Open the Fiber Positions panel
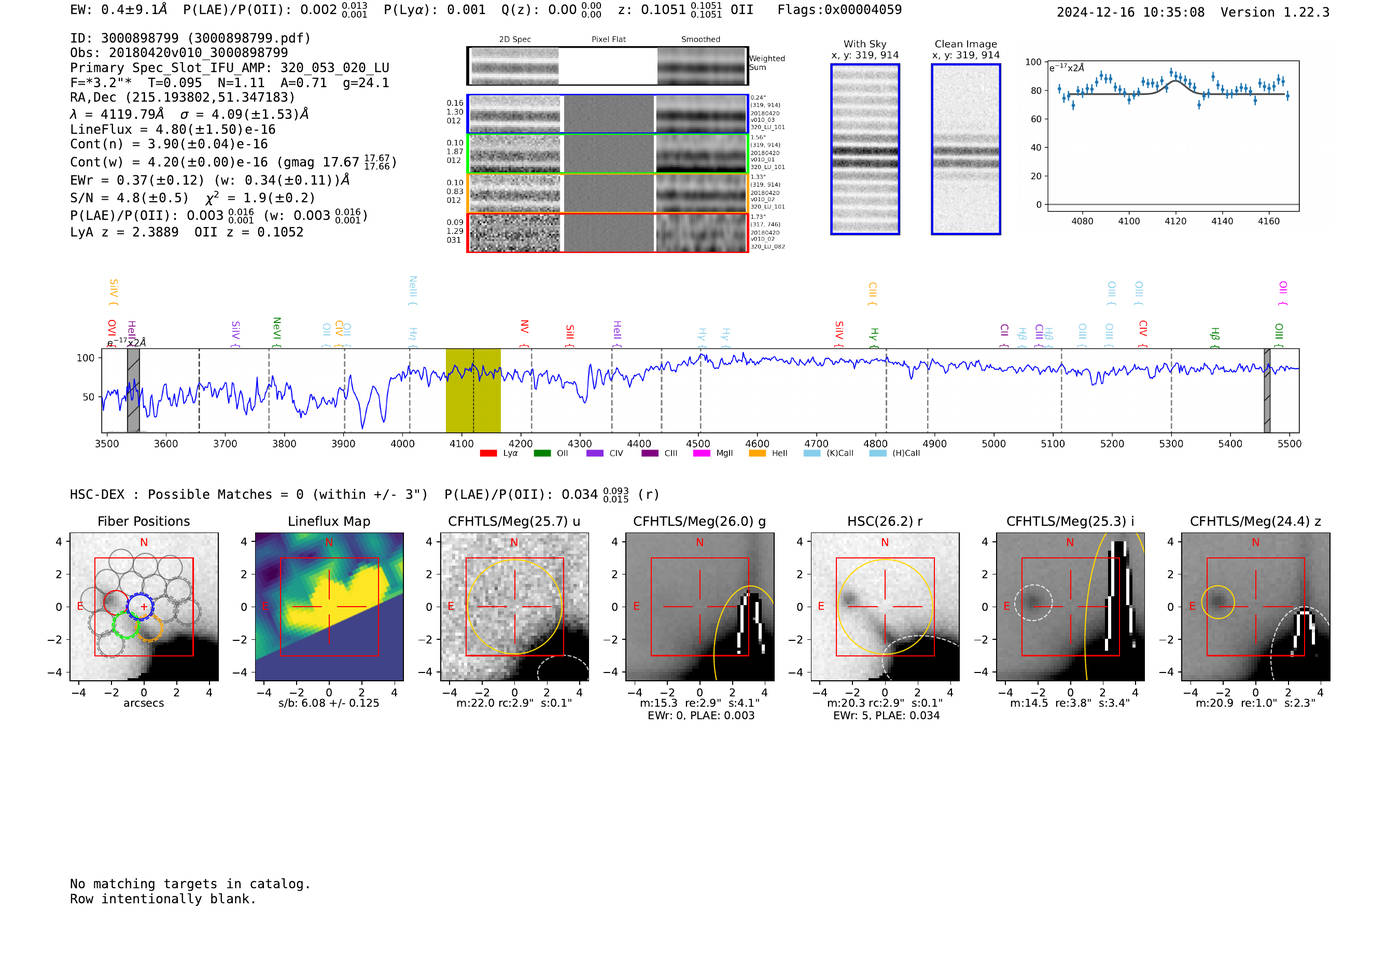This screenshot has height=953, width=1400. (x=144, y=607)
